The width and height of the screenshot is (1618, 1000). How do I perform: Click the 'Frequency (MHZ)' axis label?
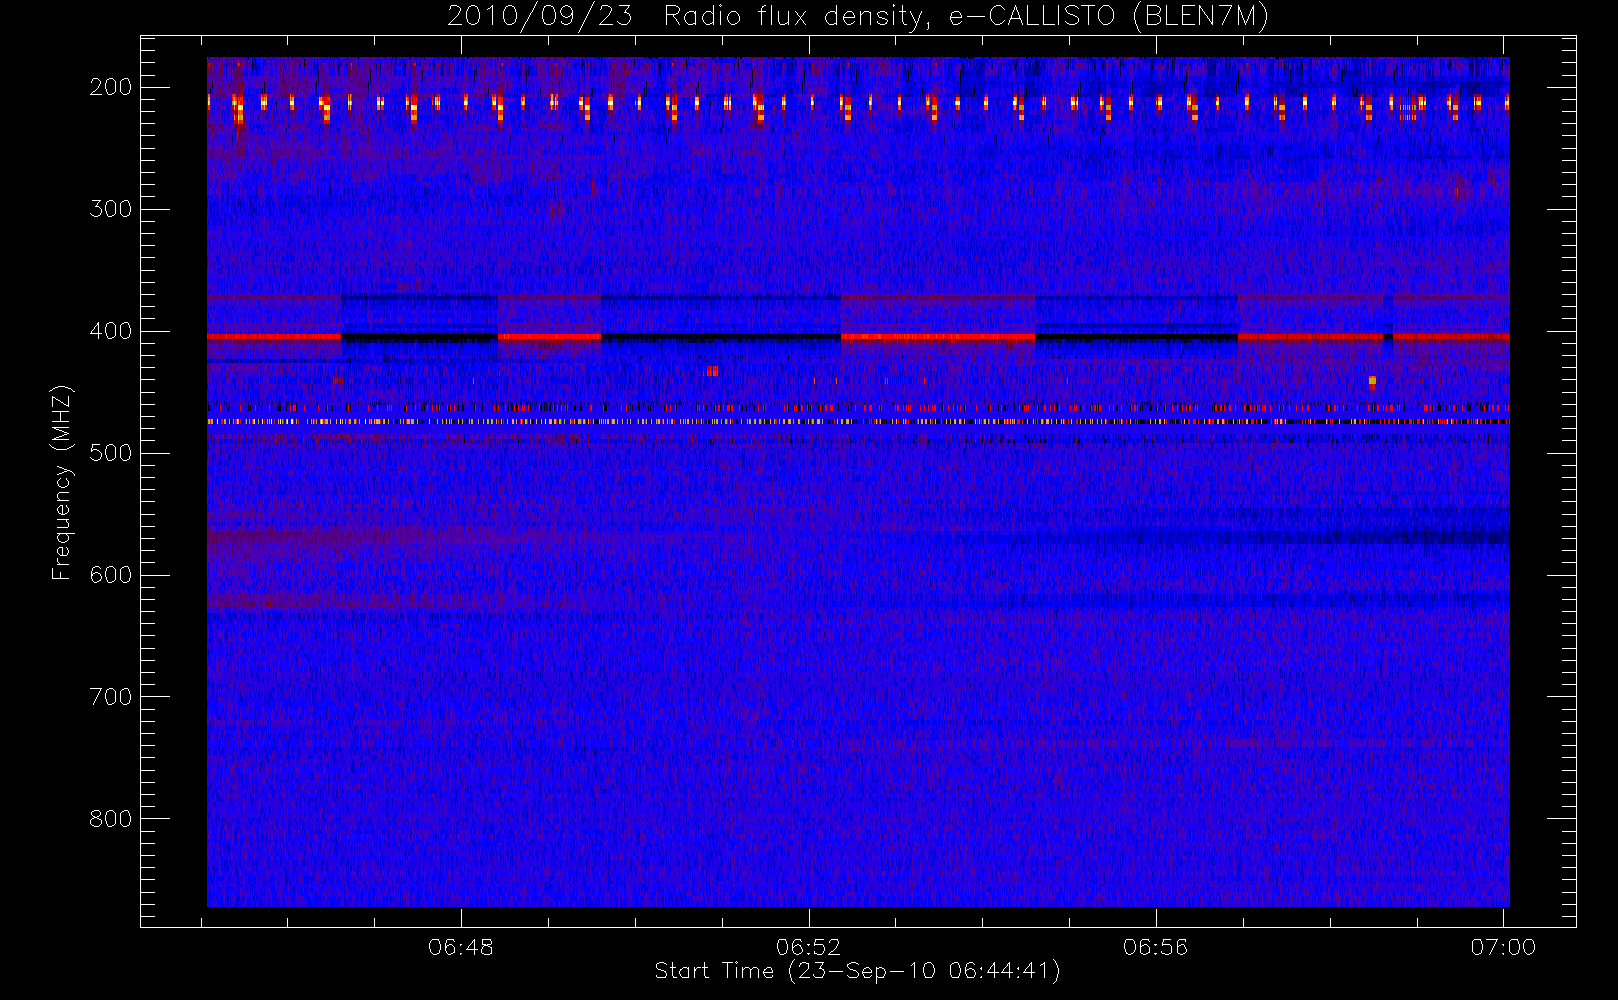click(x=62, y=482)
